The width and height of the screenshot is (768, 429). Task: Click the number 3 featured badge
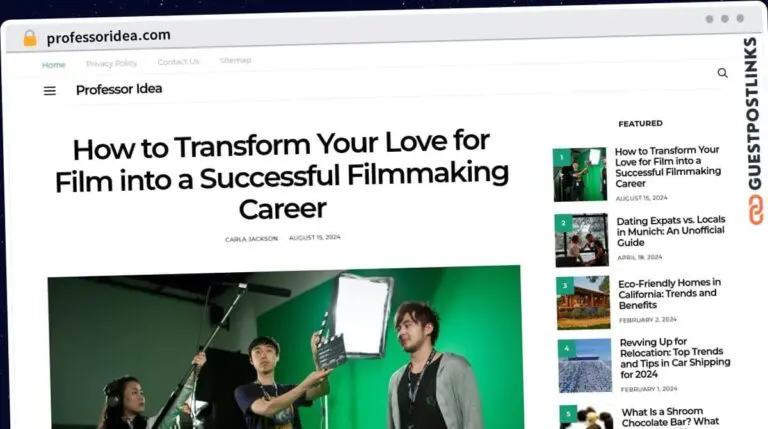point(565,286)
